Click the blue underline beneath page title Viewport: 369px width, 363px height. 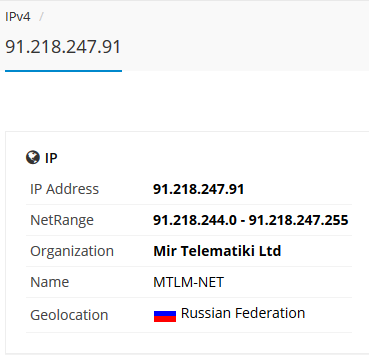point(63,71)
